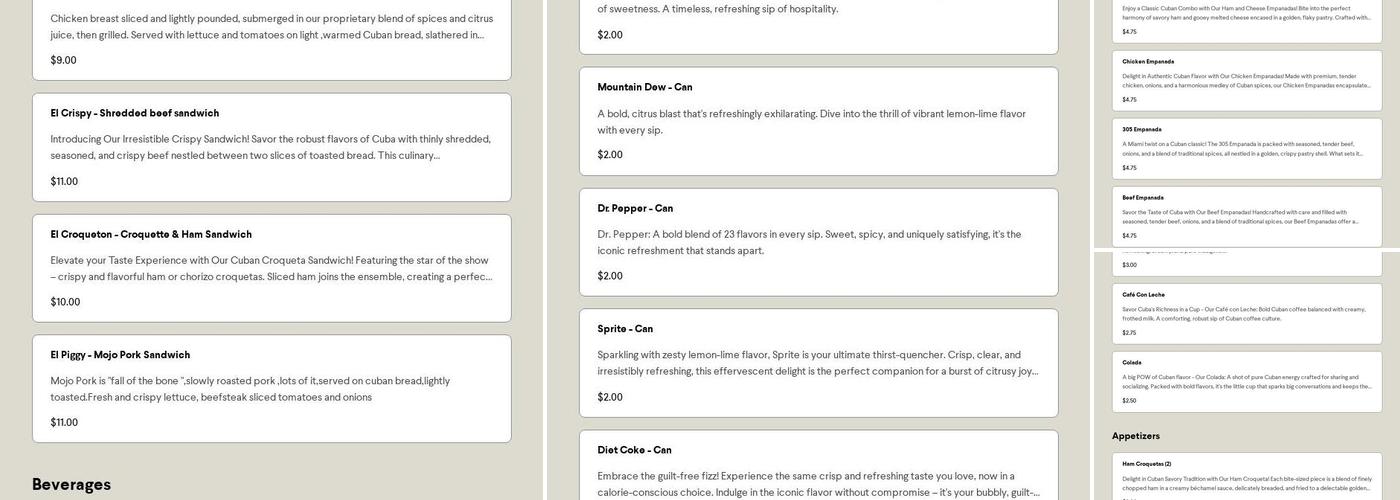Click the Beverages section heading

click(71, 484)
